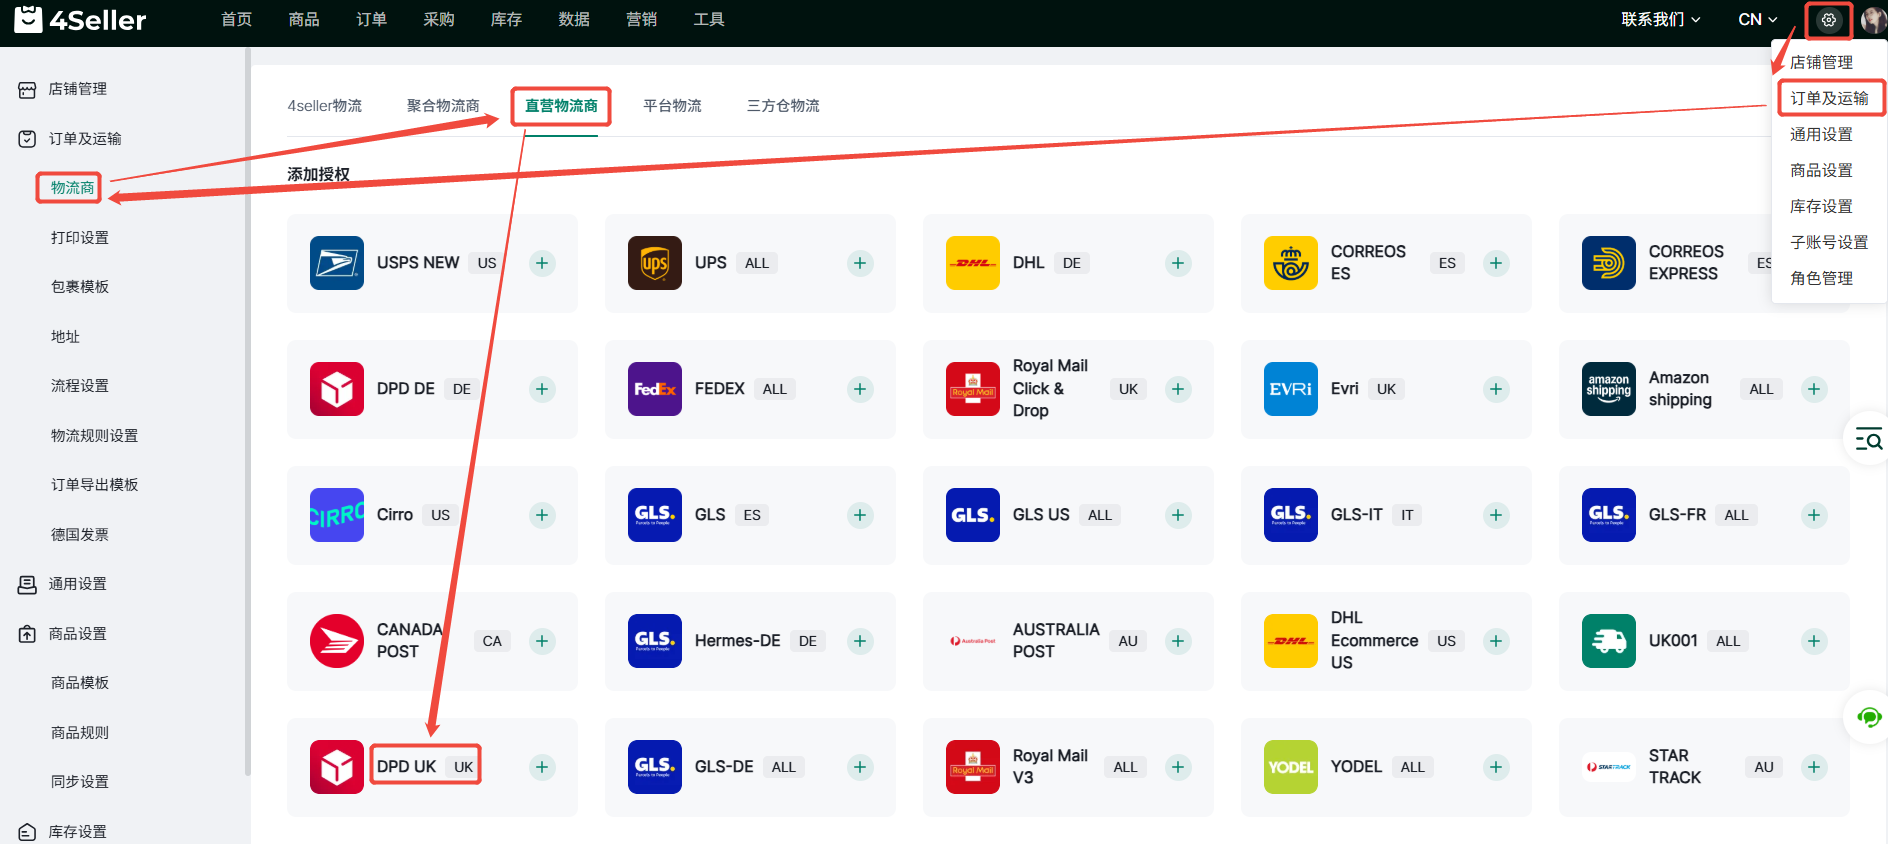Viewport: 1888px width, 844px height.
Task: Click the user avatar in top right
Action: coord(1874,20)
